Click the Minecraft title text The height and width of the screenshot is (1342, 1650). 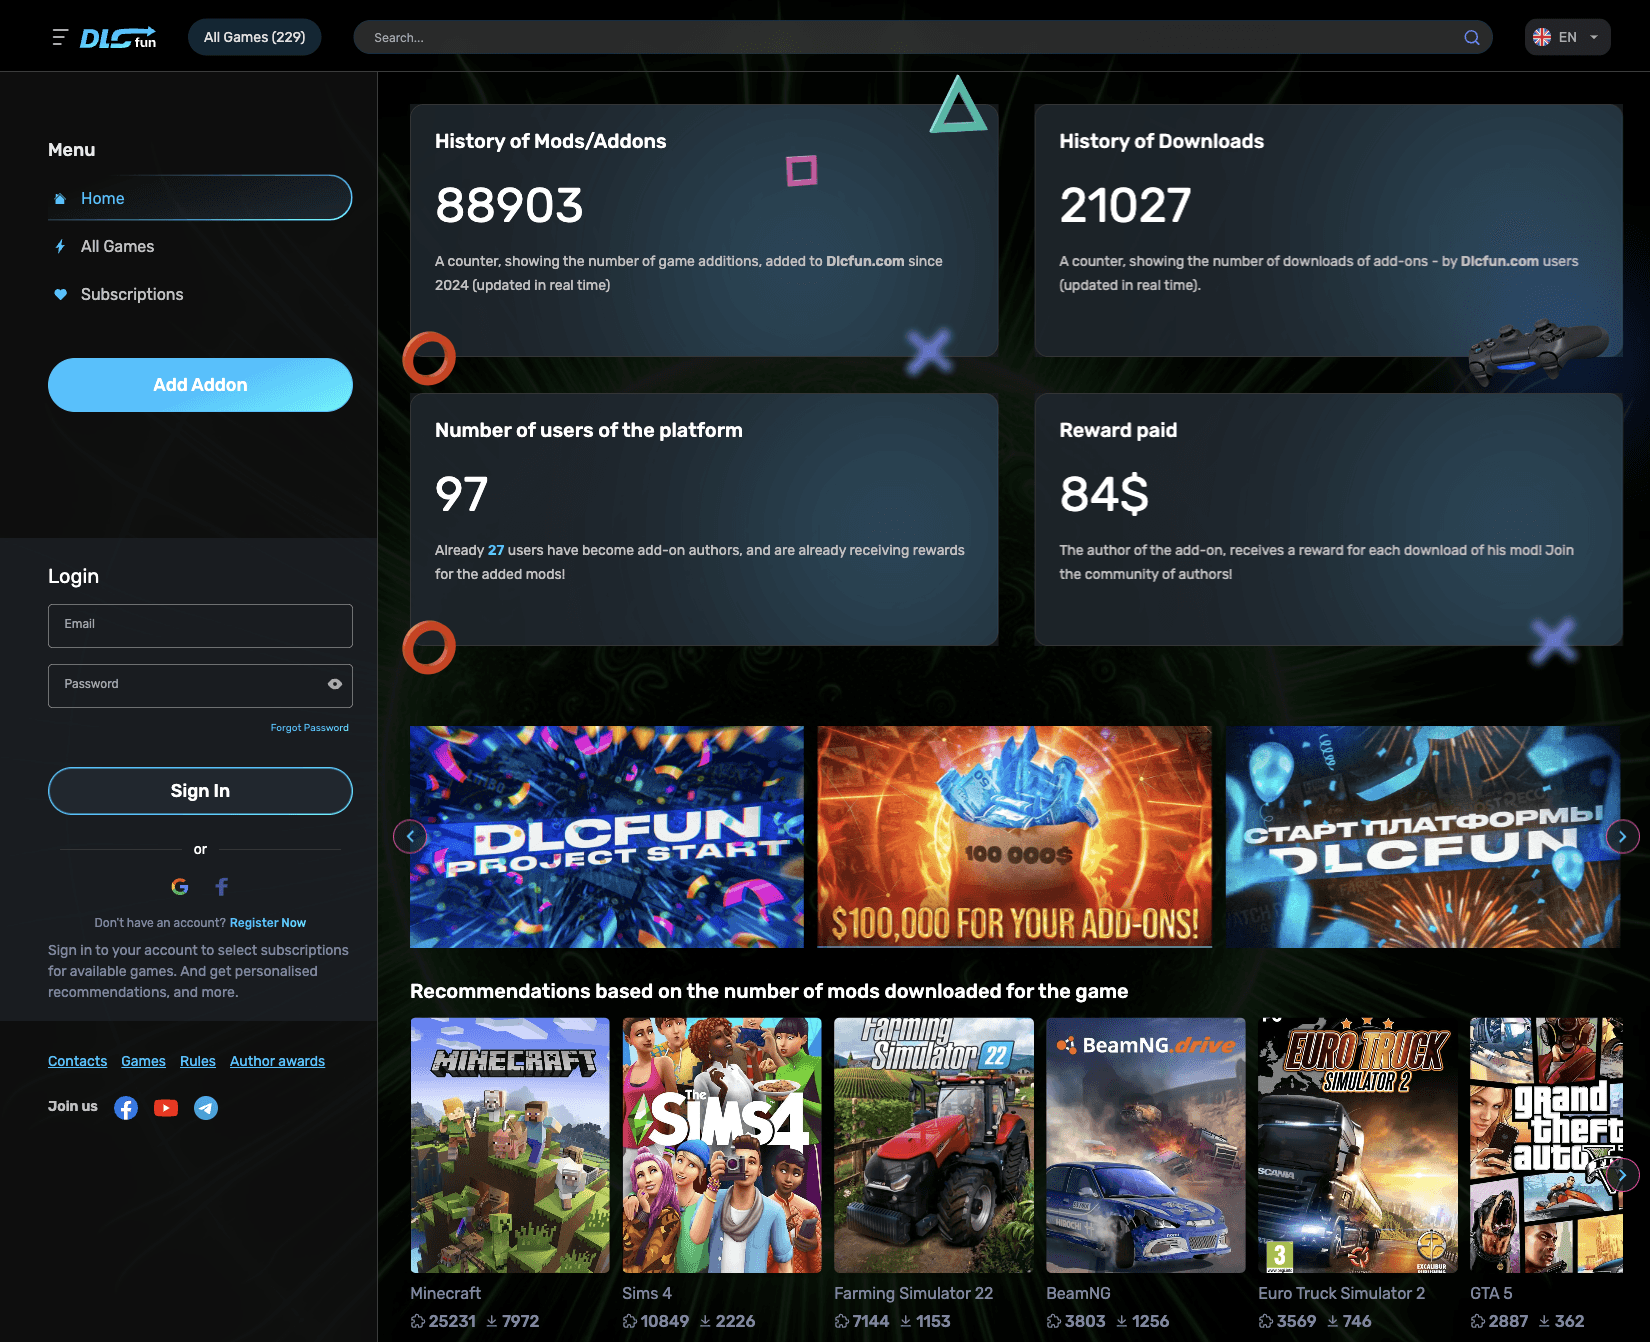445,1293
